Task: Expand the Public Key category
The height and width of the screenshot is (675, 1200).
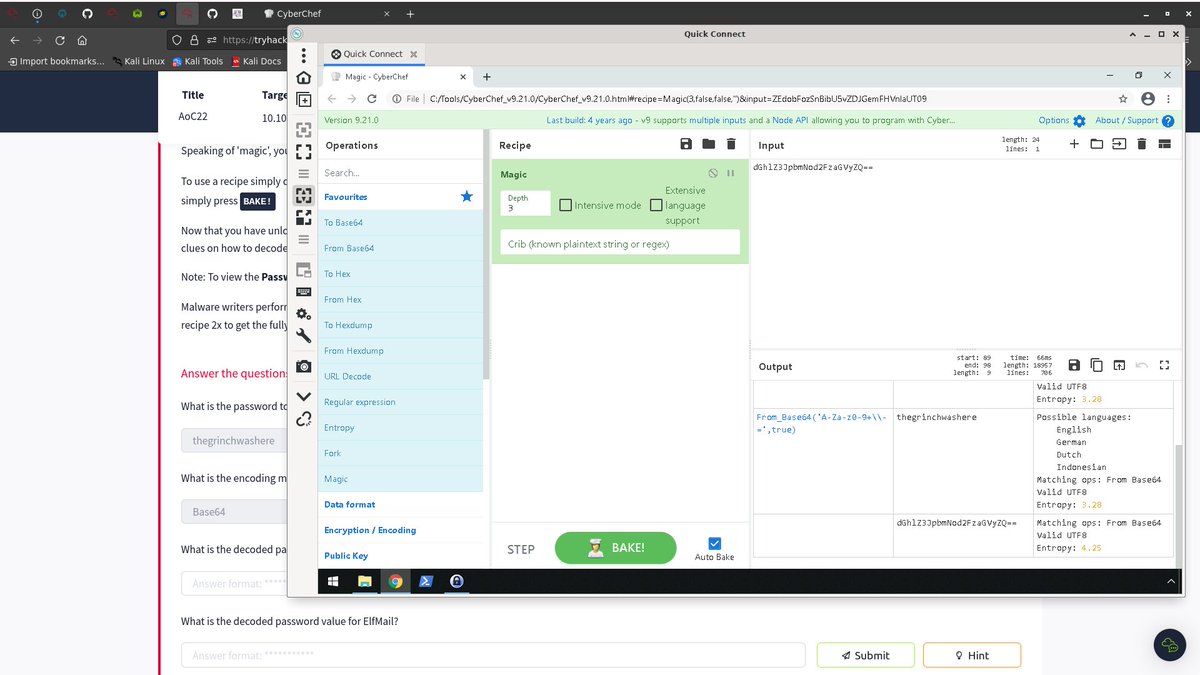Action: [x=400, y=556]
